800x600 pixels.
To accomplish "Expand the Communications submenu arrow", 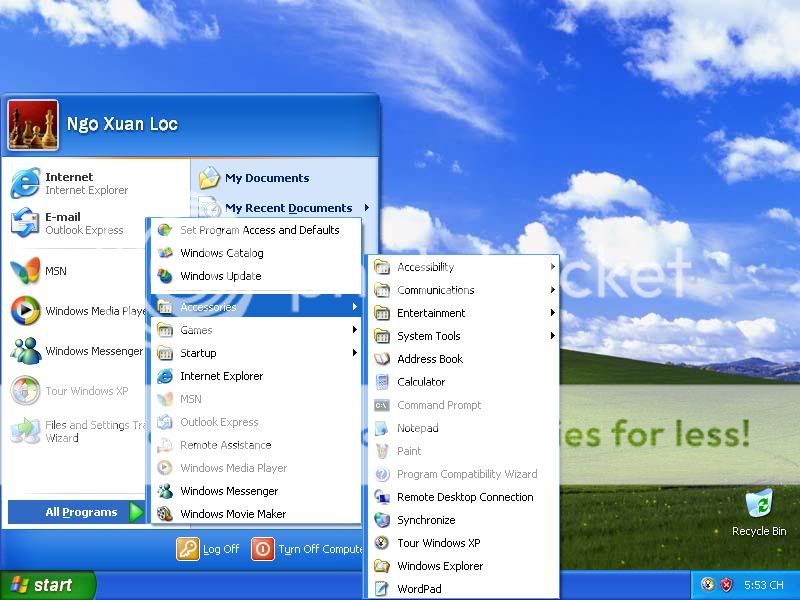I will click(553, 290).
